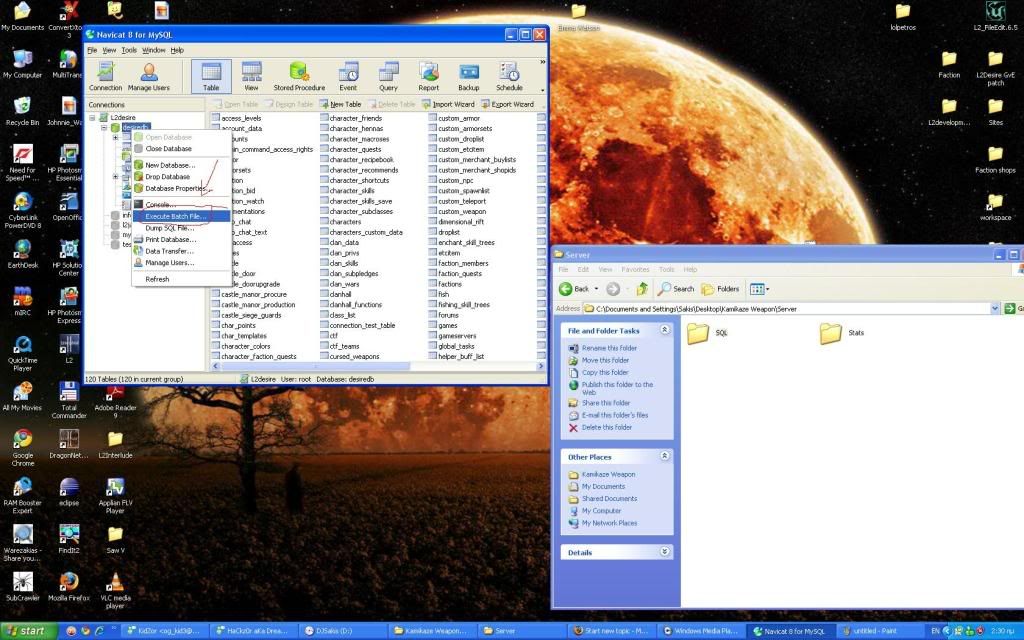
Task: Click the Manage Users toolbar icon
Action: click(148, 76)
